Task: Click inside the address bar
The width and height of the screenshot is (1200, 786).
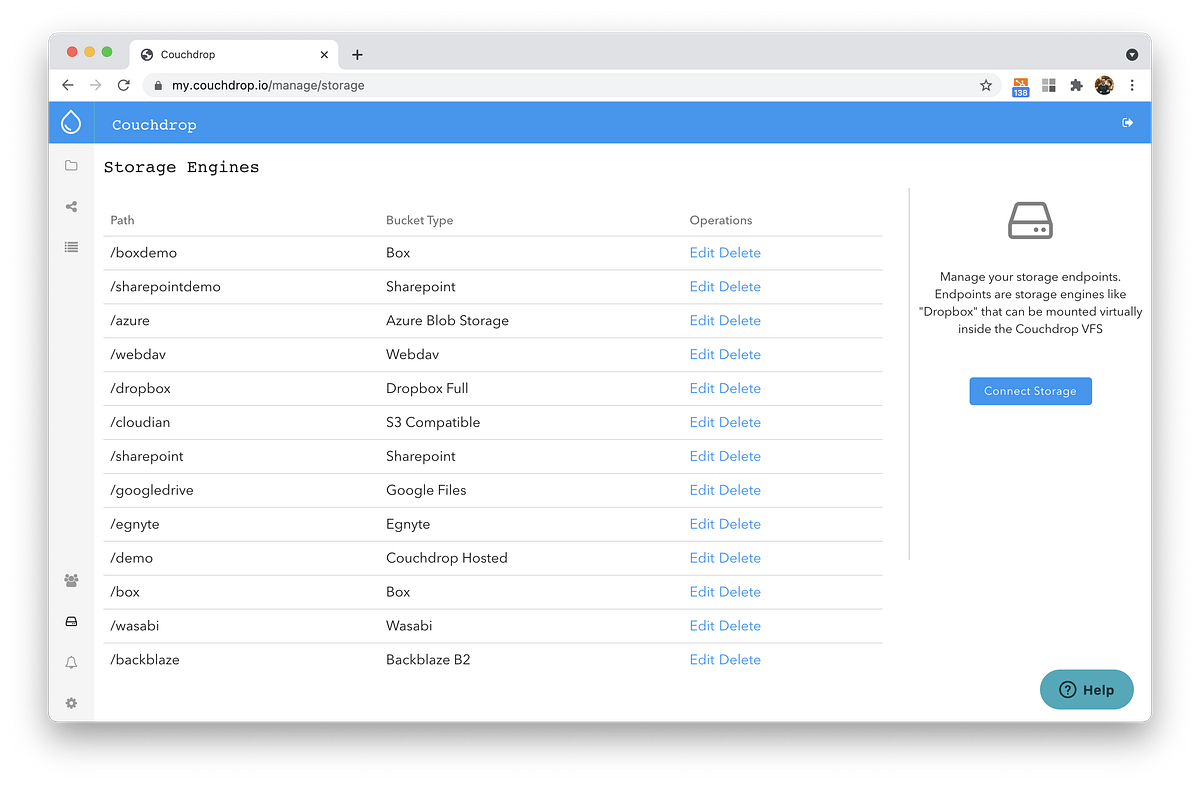Action: pos(400,85)
